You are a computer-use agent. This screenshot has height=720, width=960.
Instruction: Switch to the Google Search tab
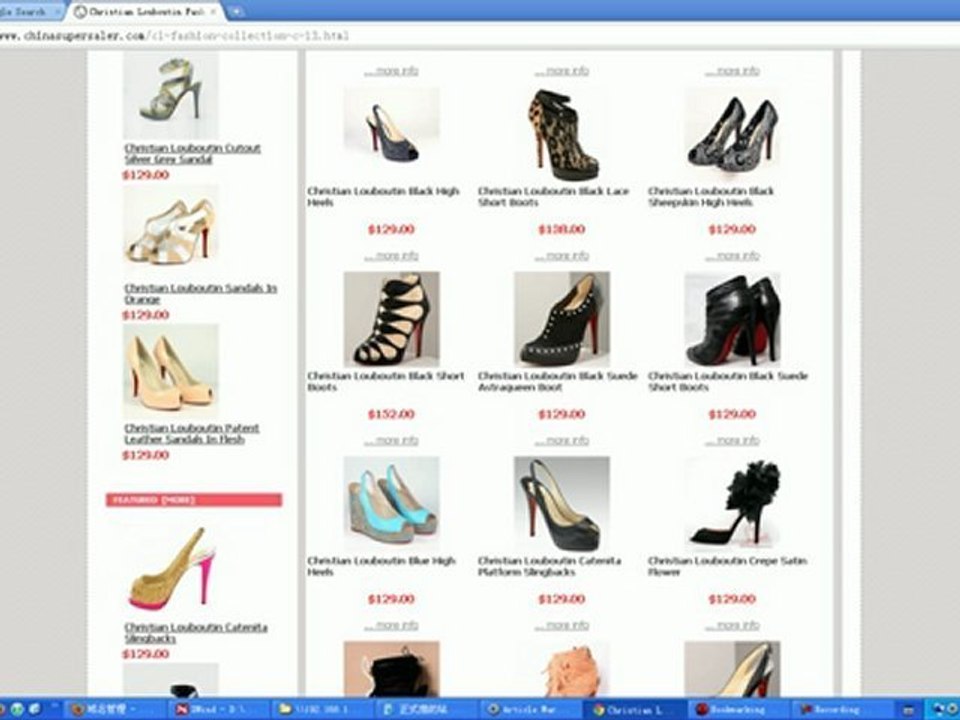point(31,12)
